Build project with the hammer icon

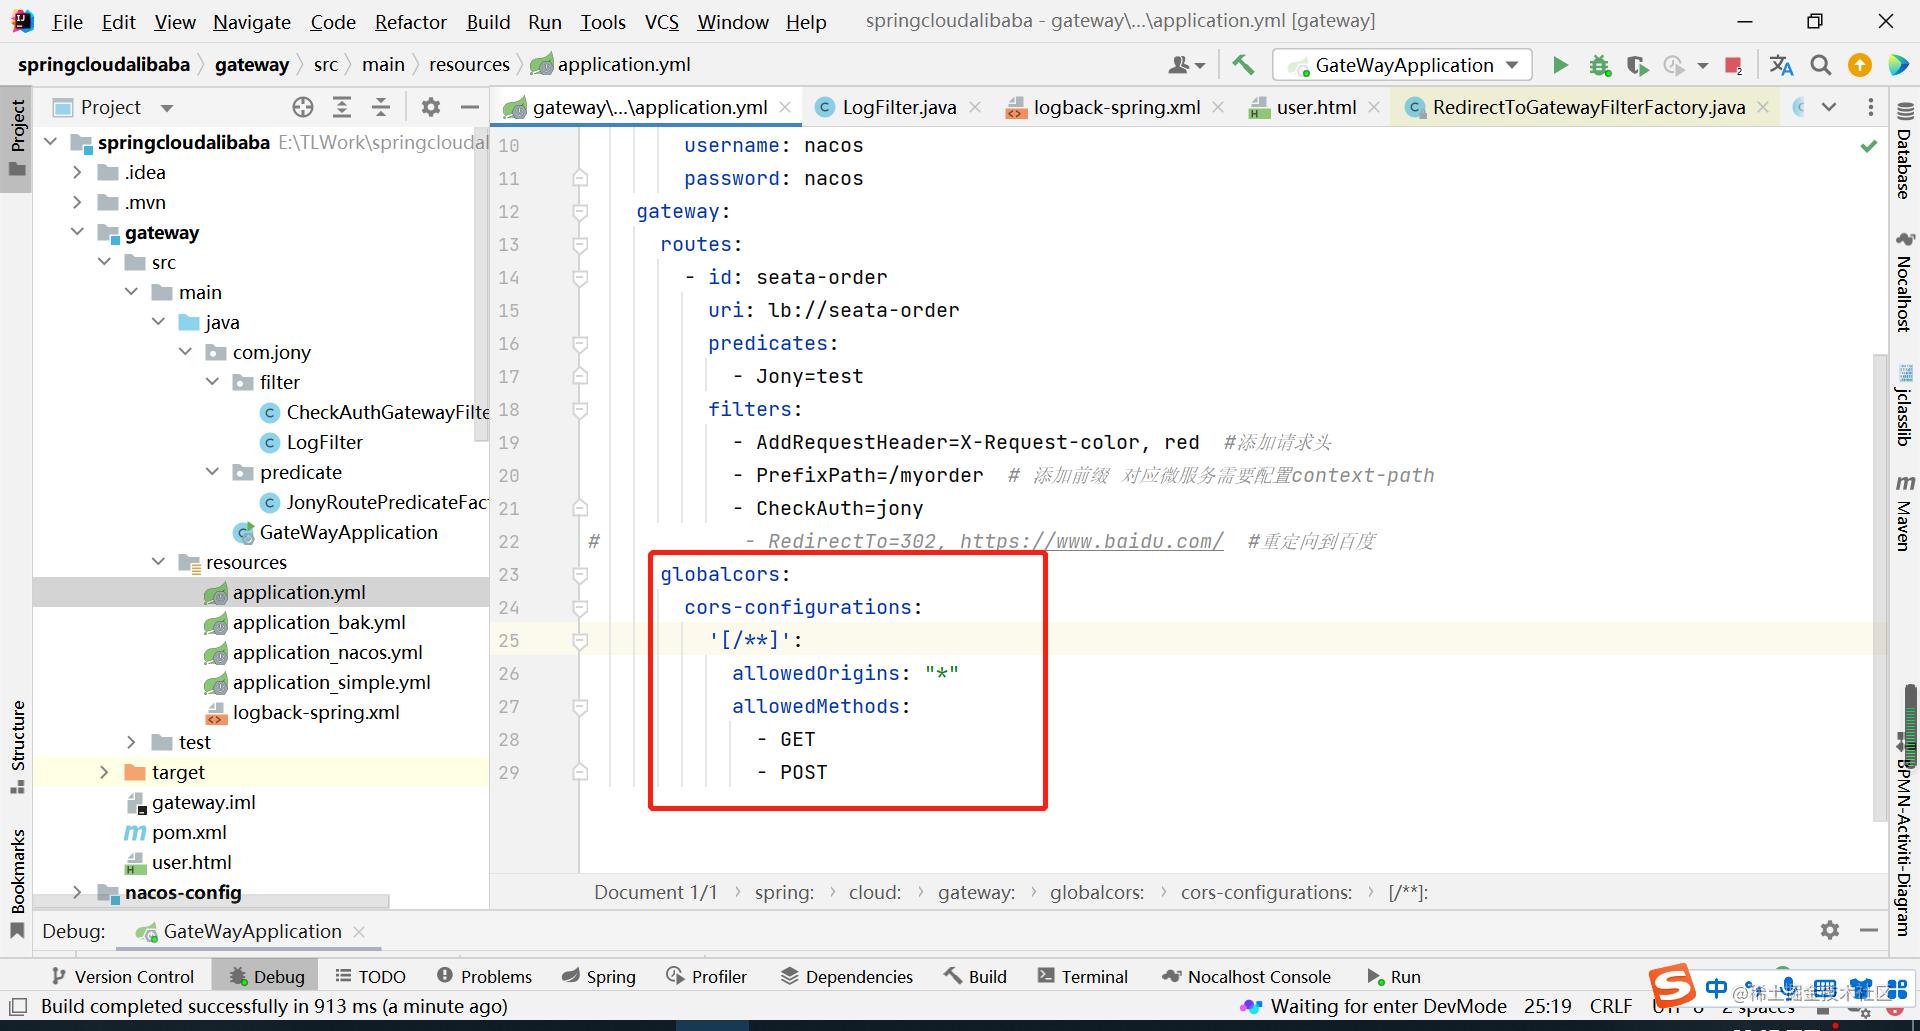point(1243,65)
